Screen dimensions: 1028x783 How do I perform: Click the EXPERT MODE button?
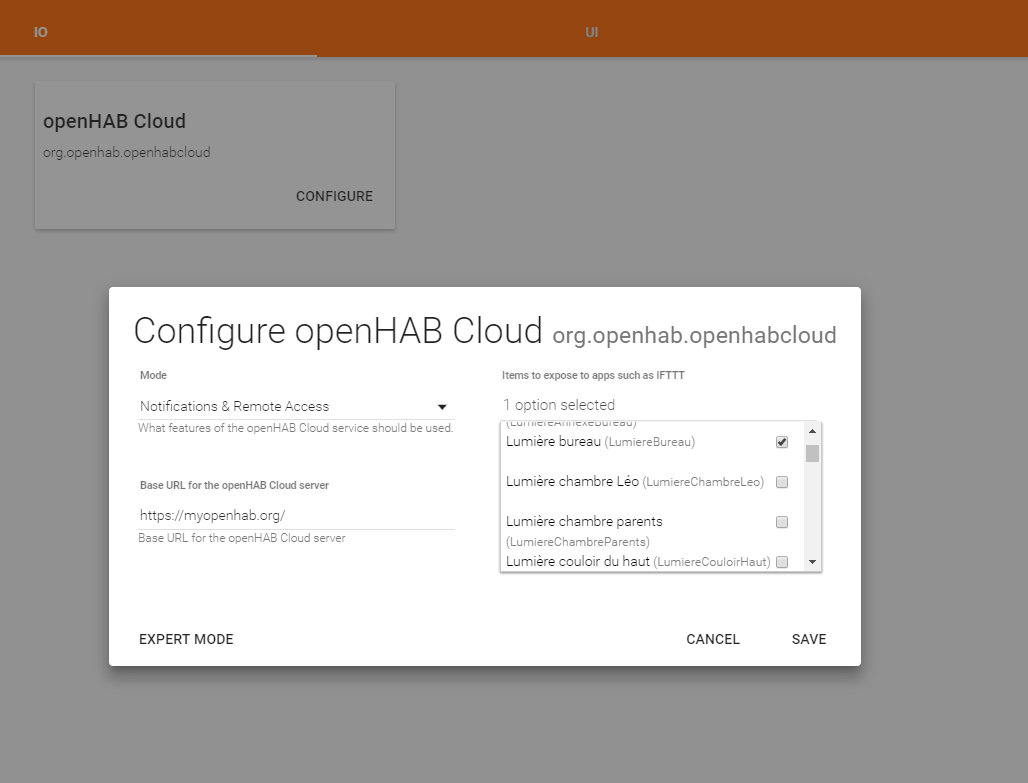point(186,639)
